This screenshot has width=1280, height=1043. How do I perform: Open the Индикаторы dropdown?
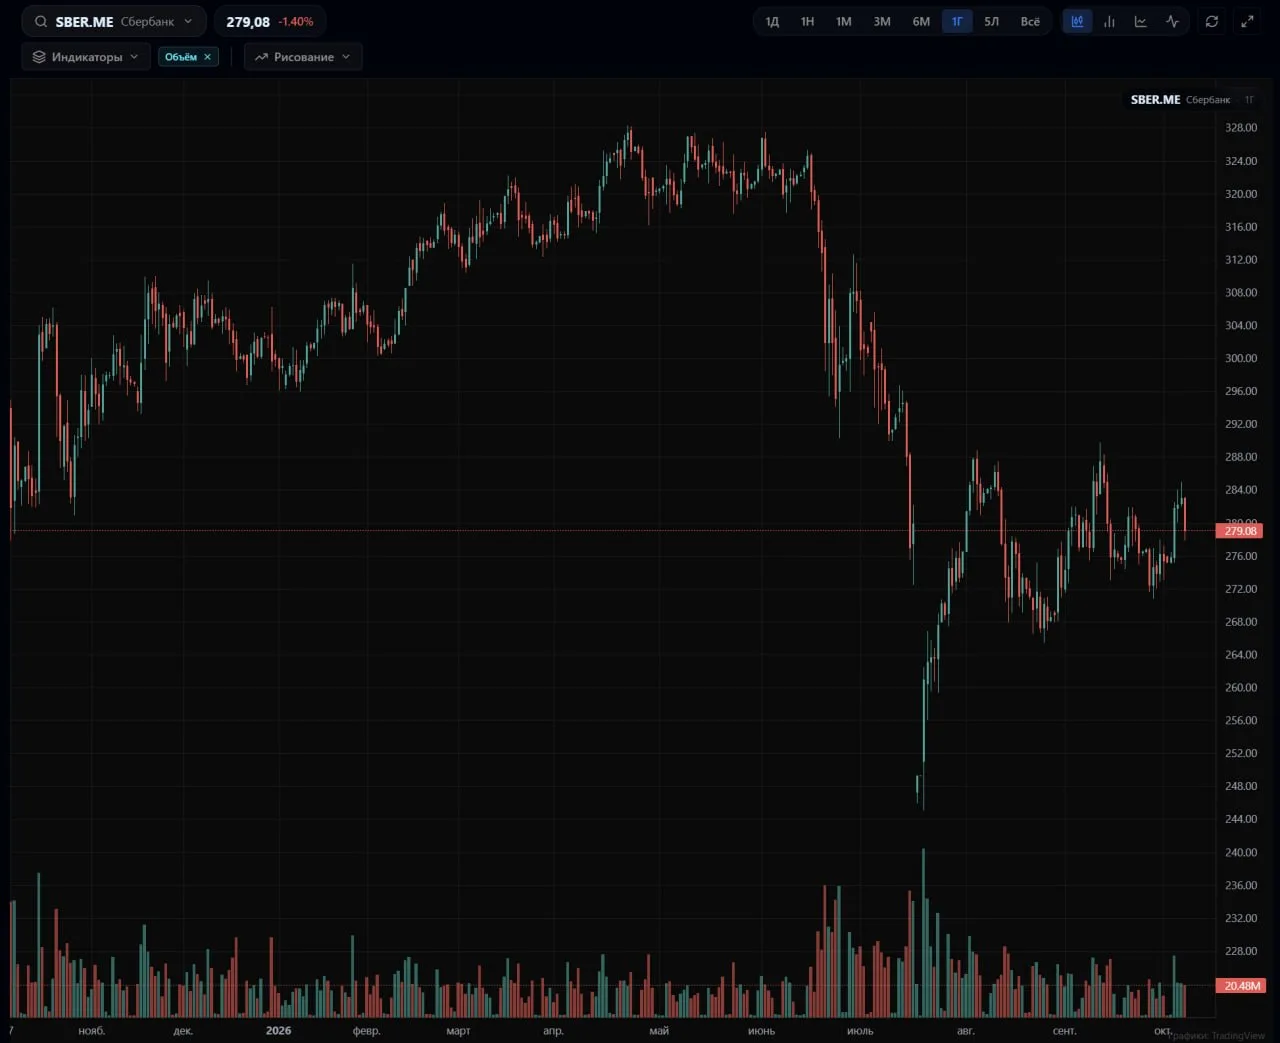click(86, 57)
